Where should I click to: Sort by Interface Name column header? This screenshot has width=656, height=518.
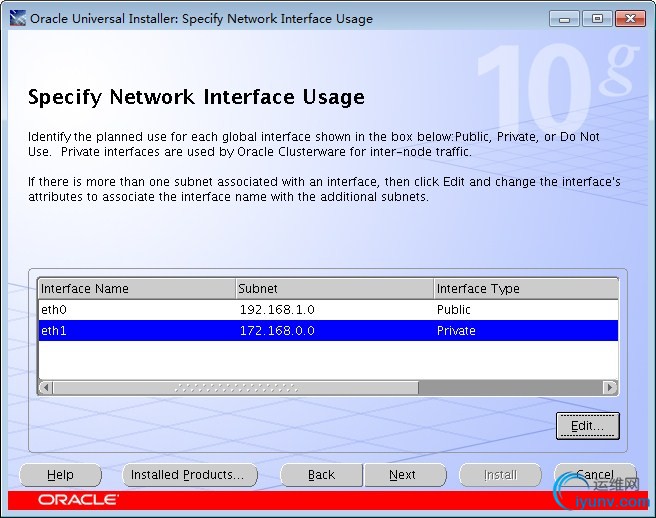135,289
